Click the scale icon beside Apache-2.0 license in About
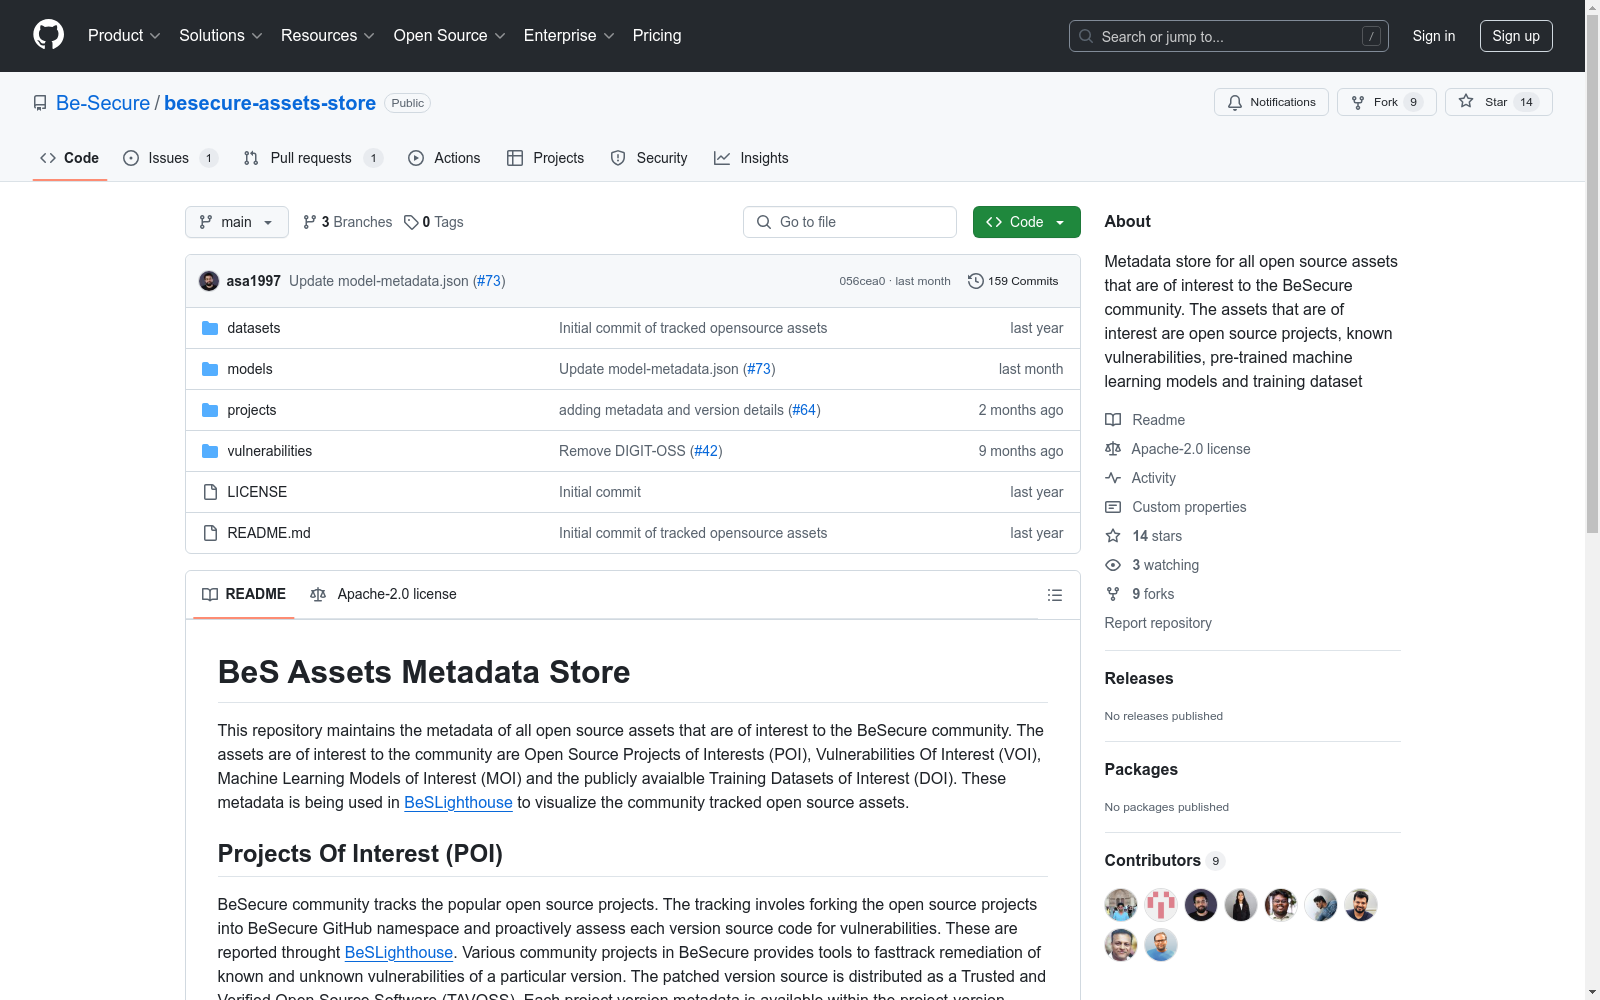This screenshot has height=1000, width=1600. click(1113, 449)
